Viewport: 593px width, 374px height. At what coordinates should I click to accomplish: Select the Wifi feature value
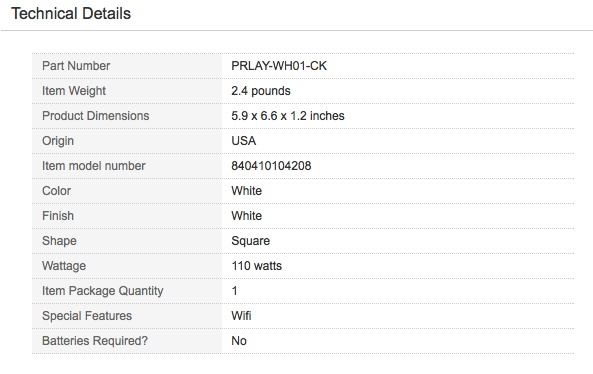pos(241,316)
